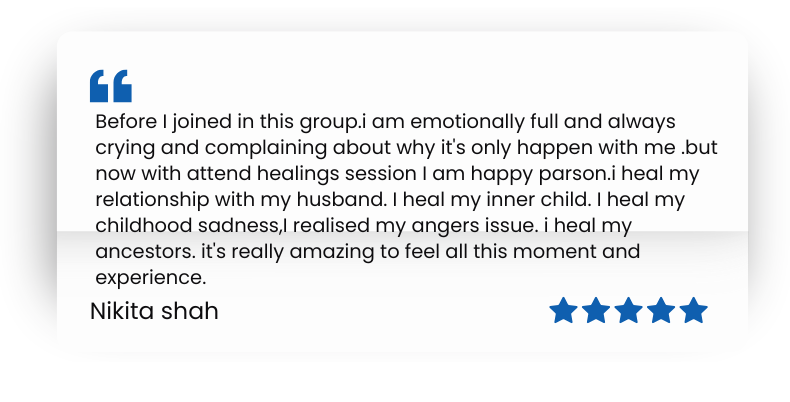Click the blue quotation mark icon
The width and height of the screenshot is (790, 402).
point(111,86)
